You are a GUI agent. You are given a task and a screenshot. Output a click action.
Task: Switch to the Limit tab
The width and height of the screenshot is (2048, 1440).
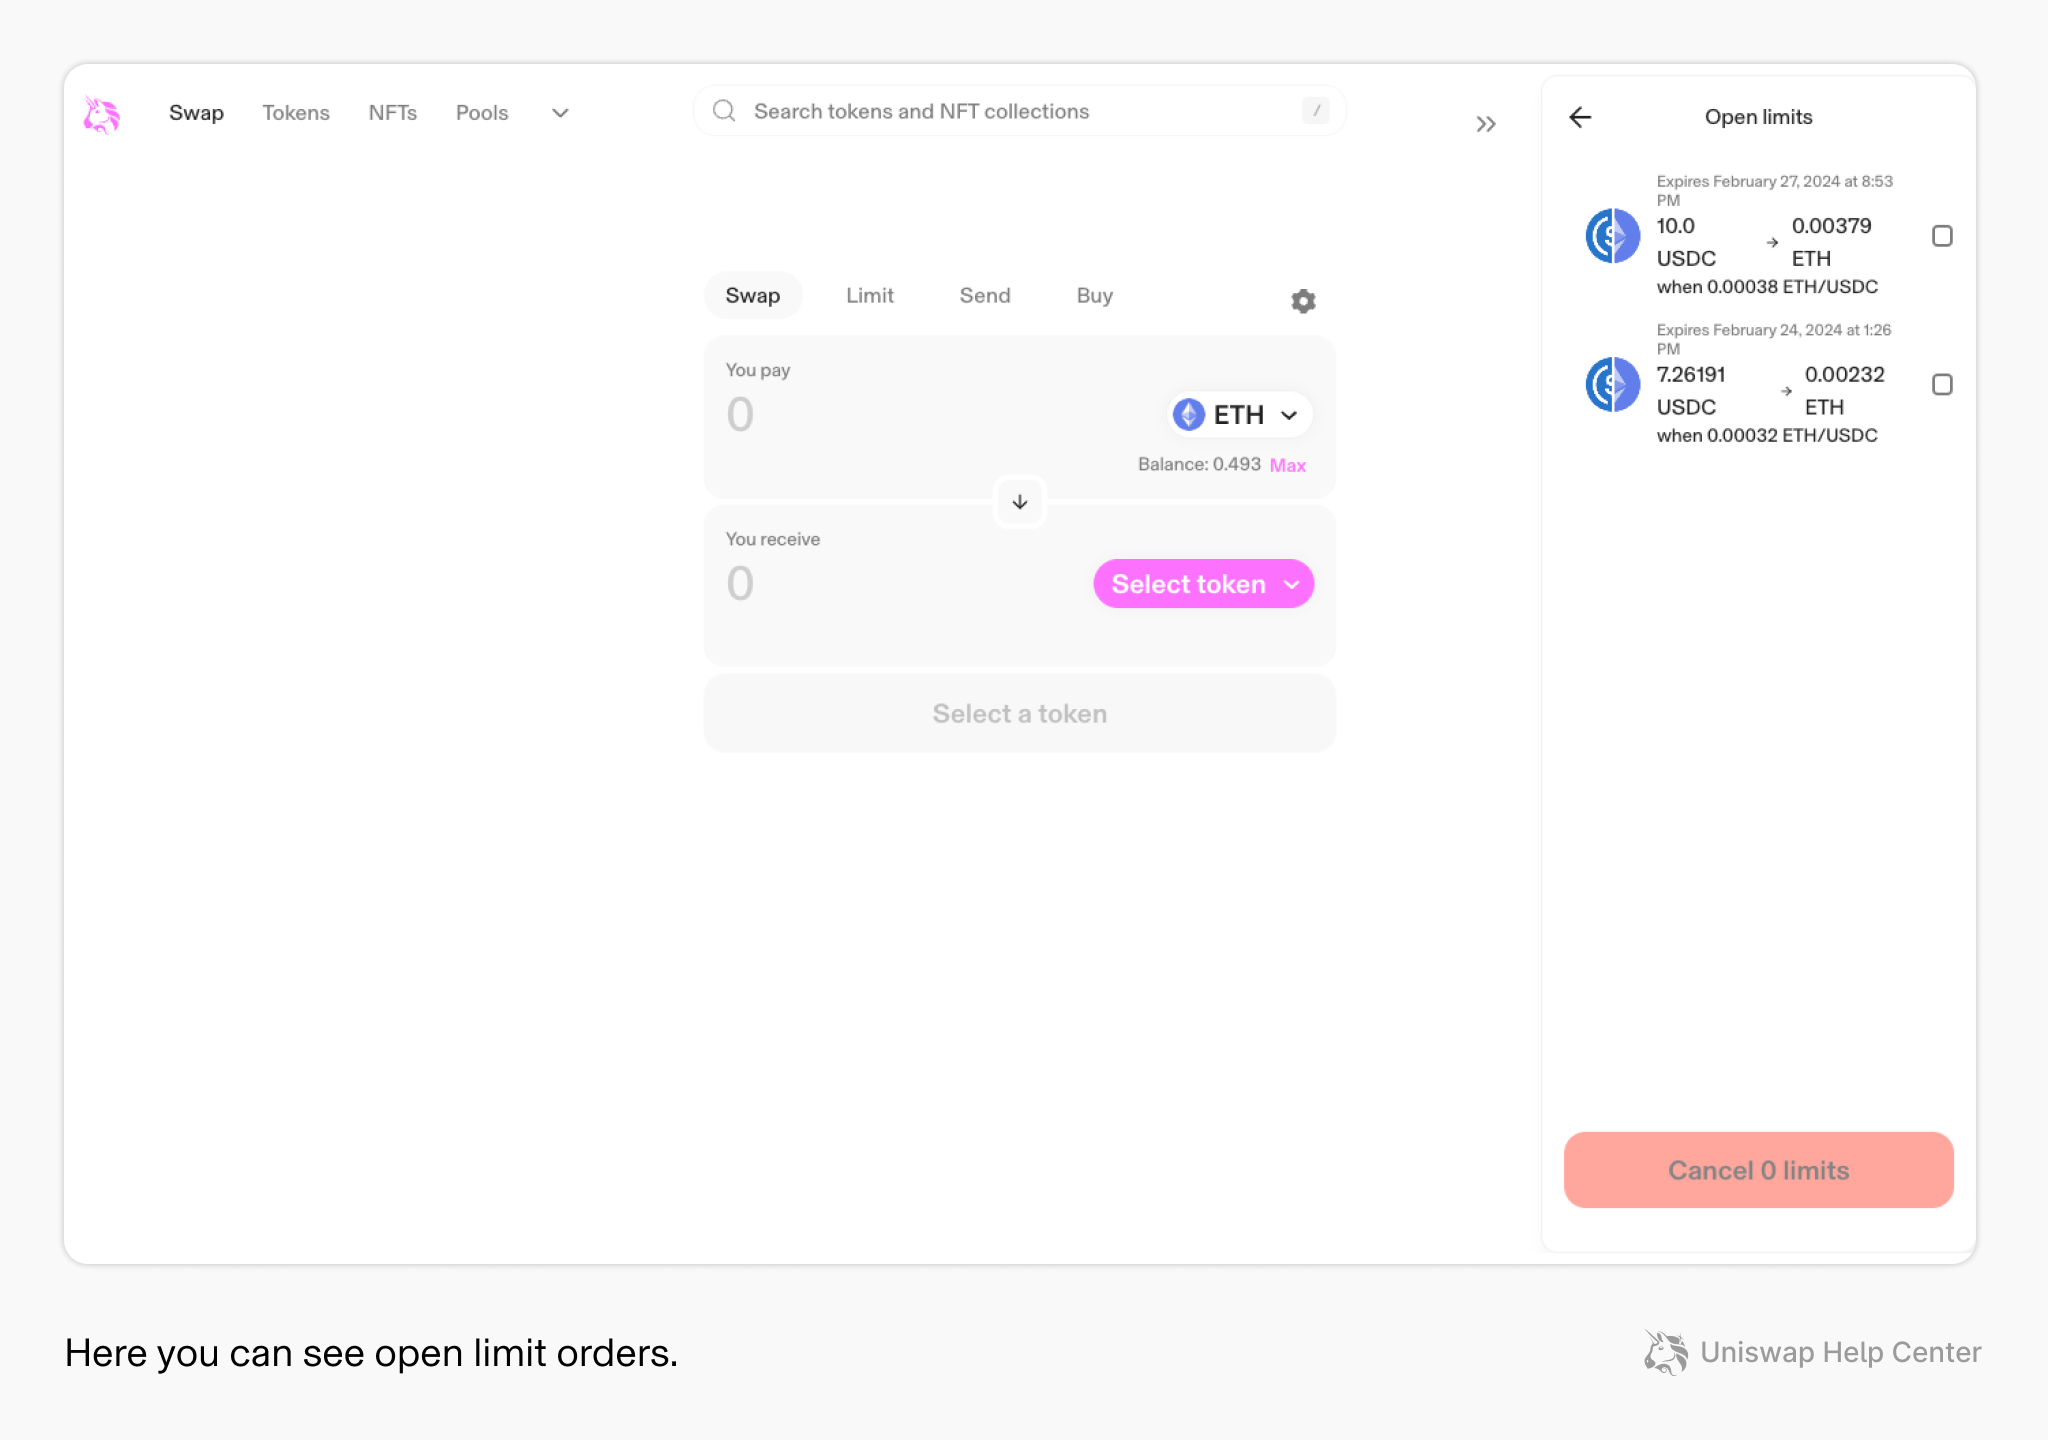click(869, 296)
